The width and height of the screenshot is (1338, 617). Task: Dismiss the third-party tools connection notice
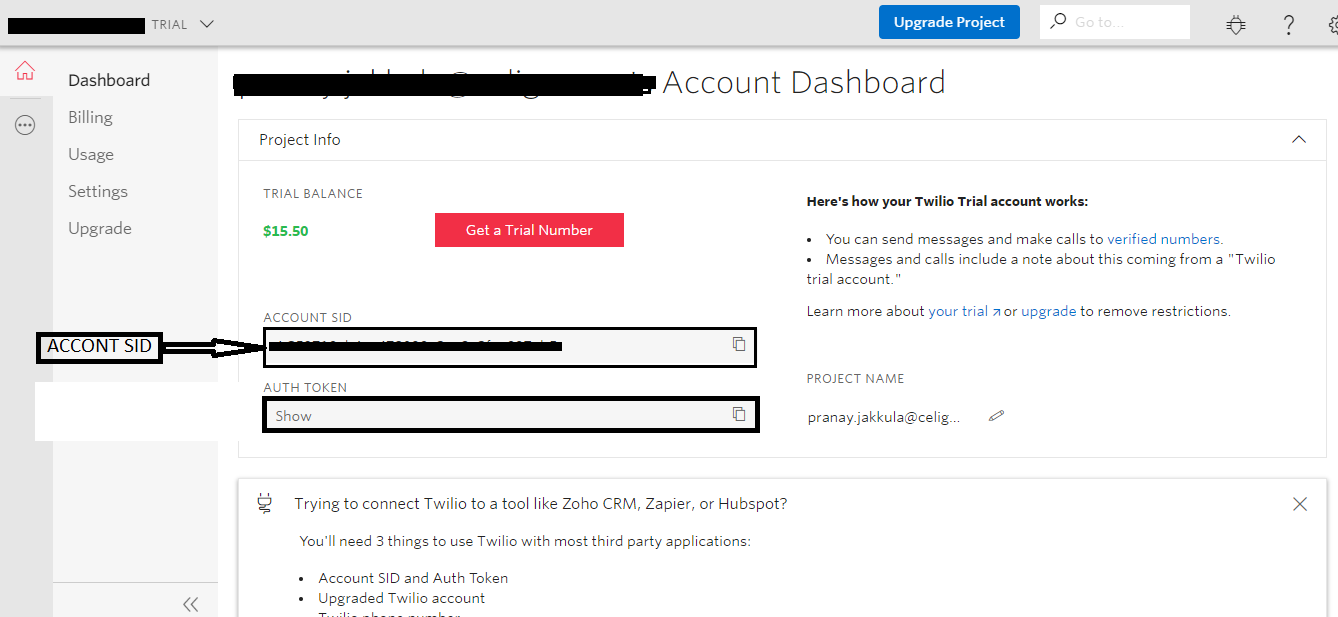click(x=1300, y=504)
